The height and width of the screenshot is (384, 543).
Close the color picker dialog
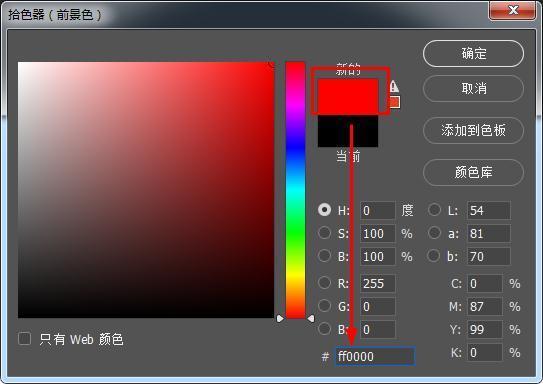coord(513,10)
